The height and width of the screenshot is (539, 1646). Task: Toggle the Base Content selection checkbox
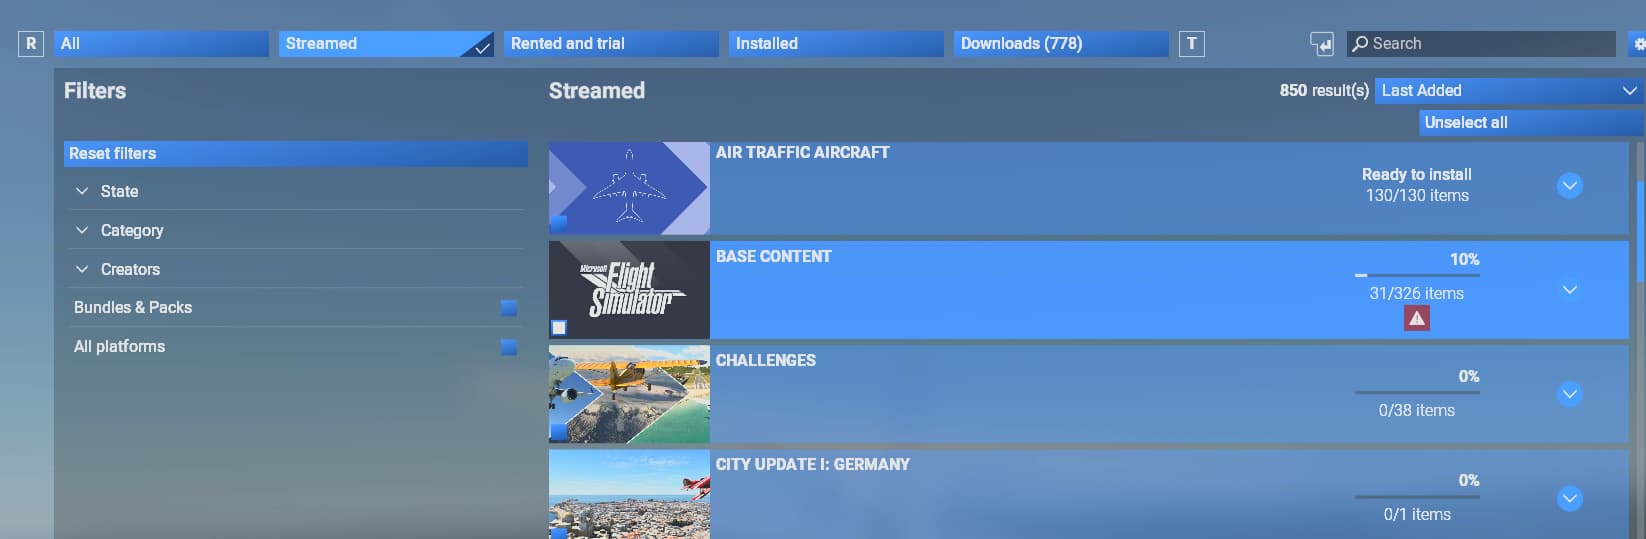(x=559, y=328)
